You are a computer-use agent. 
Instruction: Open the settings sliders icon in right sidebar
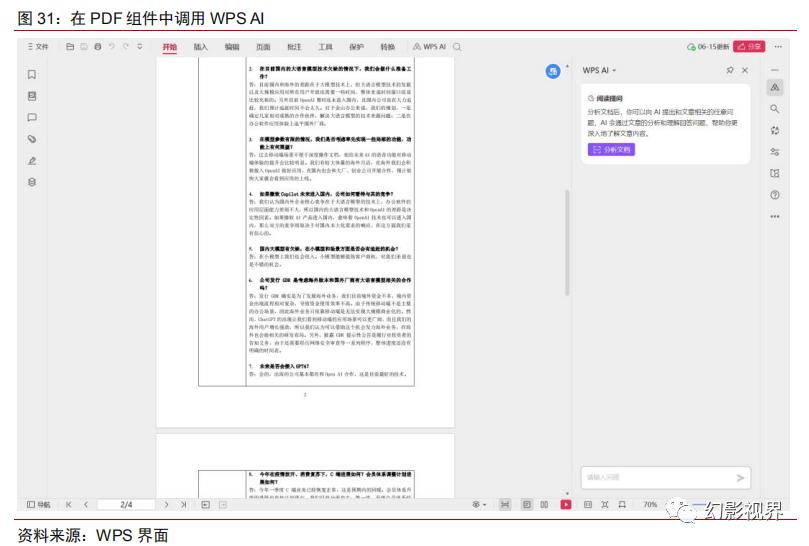pyautogui.click(x=775, y=152)
